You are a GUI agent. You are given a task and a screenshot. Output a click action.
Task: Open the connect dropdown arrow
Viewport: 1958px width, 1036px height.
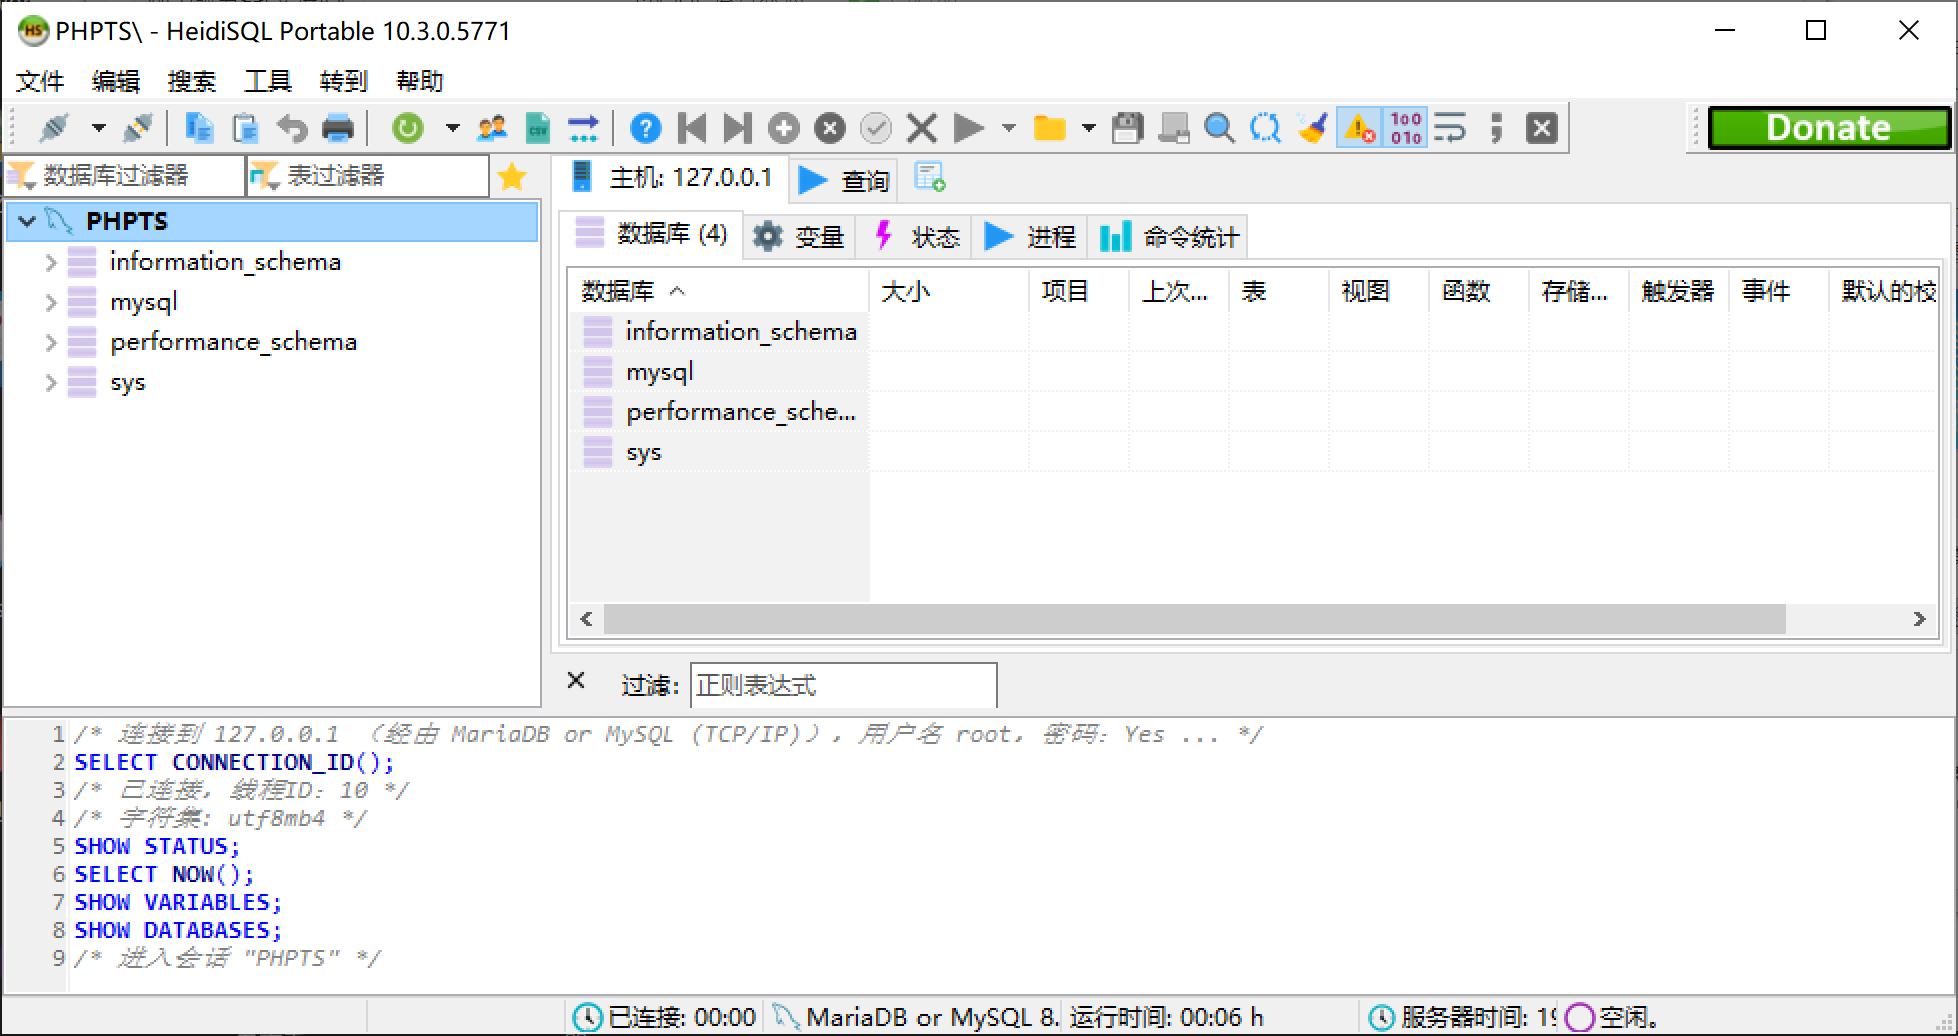[98, 128]
